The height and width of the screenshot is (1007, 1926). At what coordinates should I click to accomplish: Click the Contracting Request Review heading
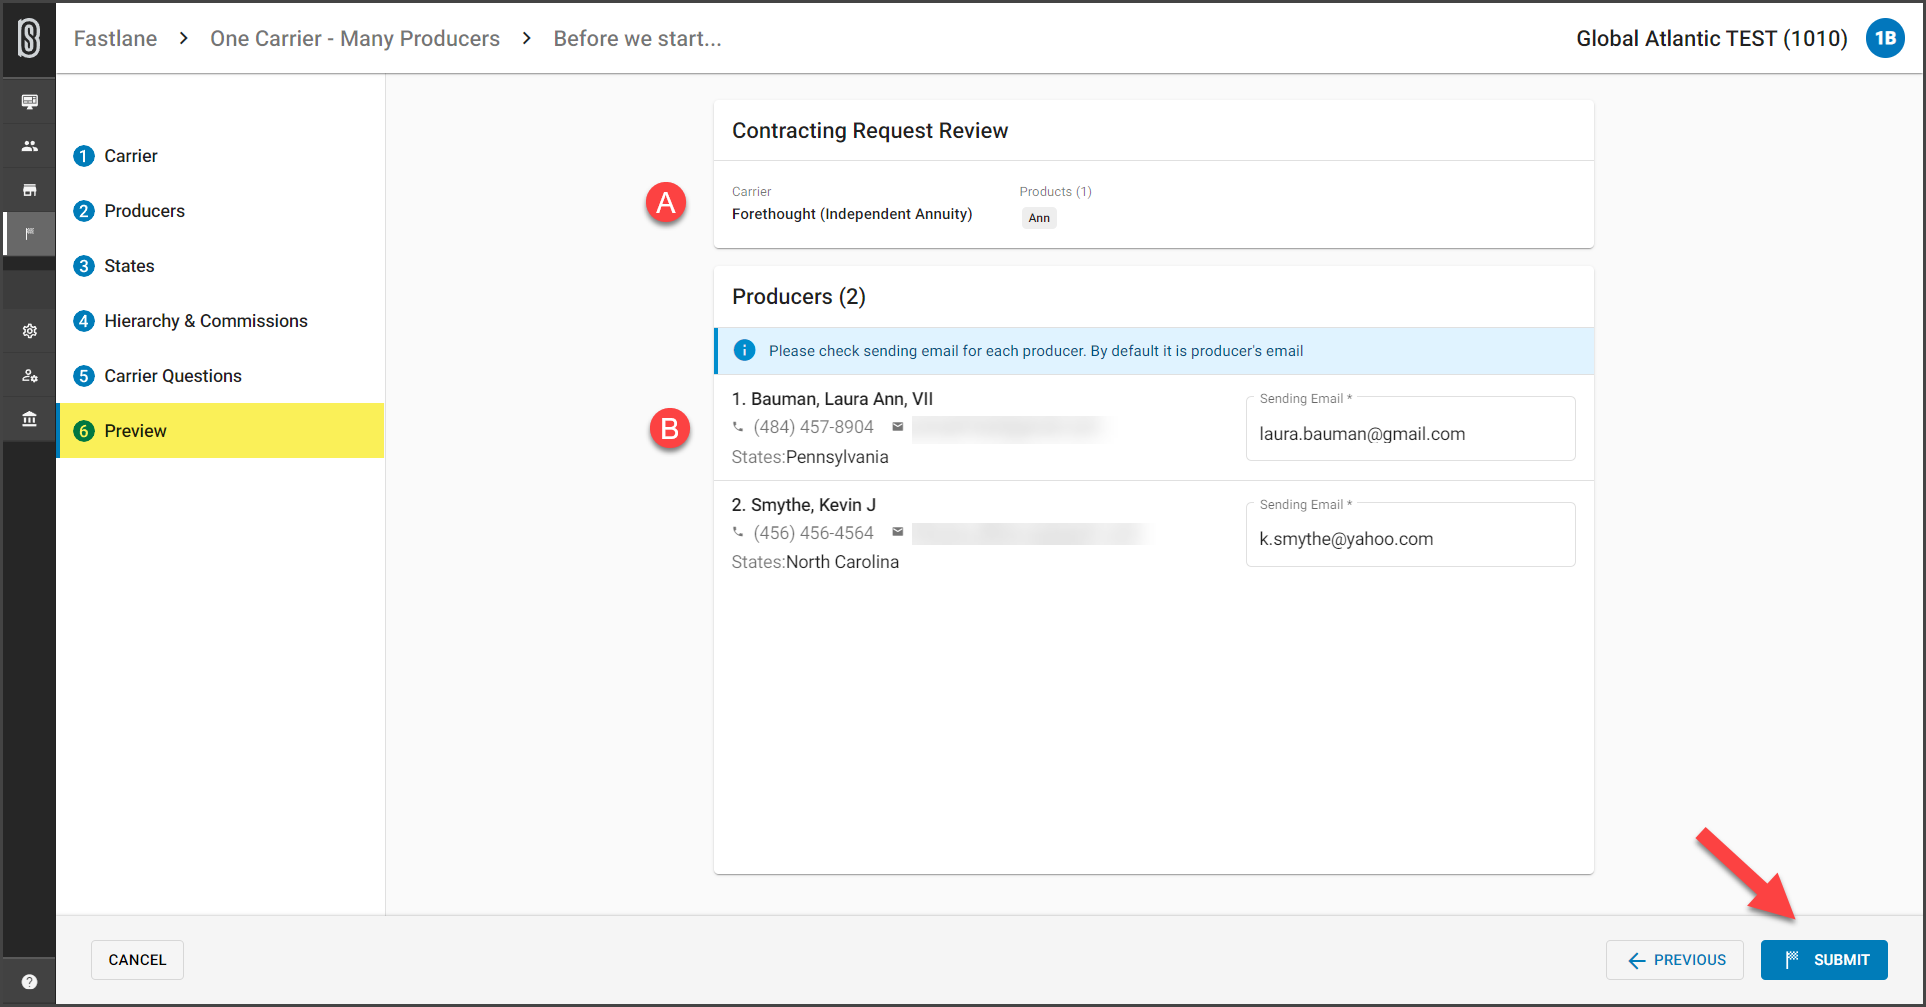coord(870,131)
